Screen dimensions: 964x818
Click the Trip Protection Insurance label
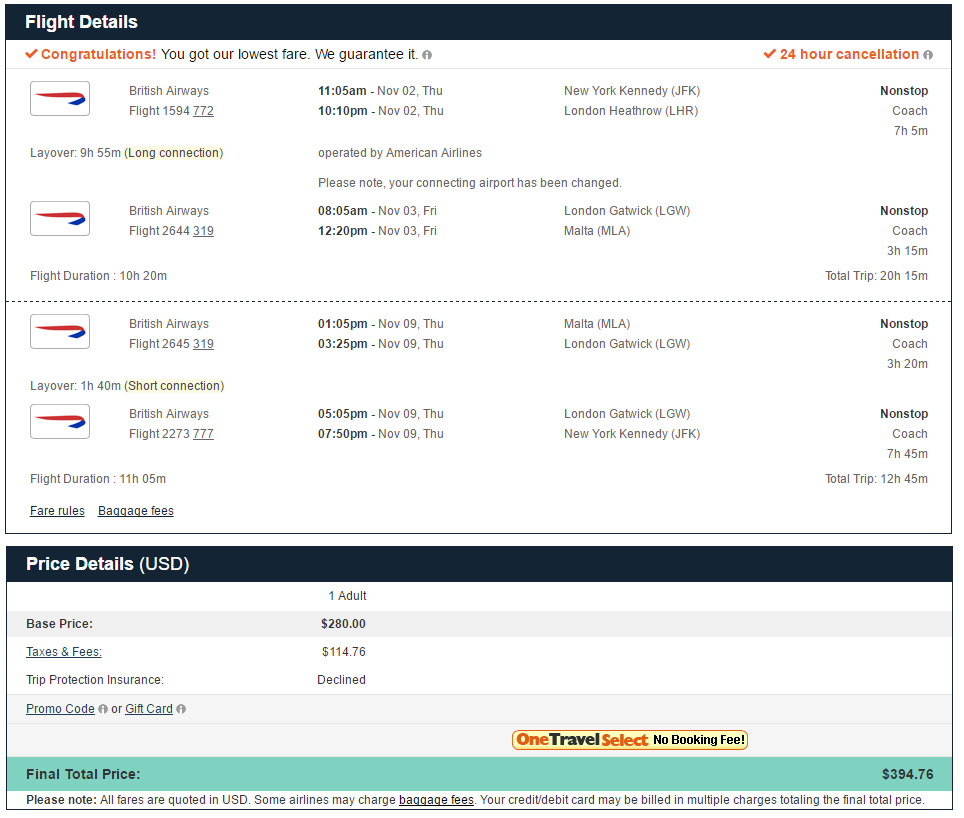(95, 679)
